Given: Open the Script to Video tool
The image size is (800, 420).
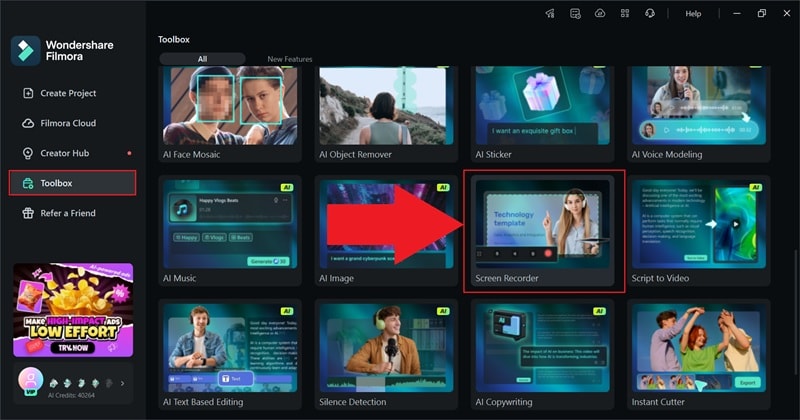Looking at the screenshot, I should (x=698, y=231).
